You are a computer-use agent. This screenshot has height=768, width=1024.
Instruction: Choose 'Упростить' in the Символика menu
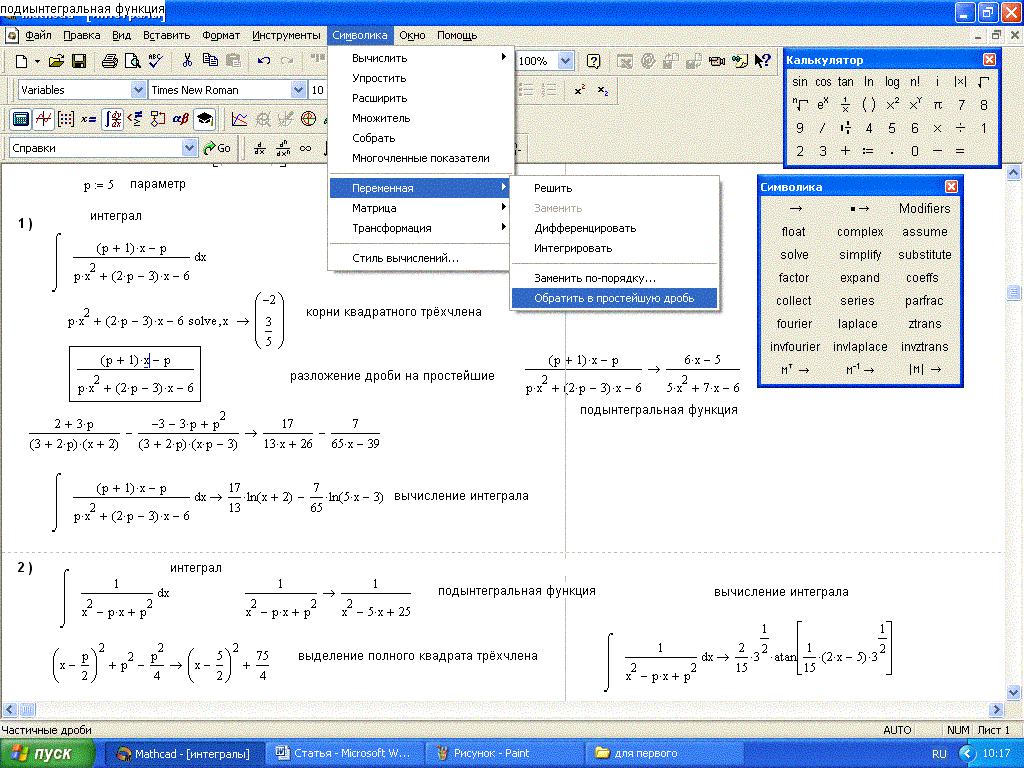pos(379,78)
